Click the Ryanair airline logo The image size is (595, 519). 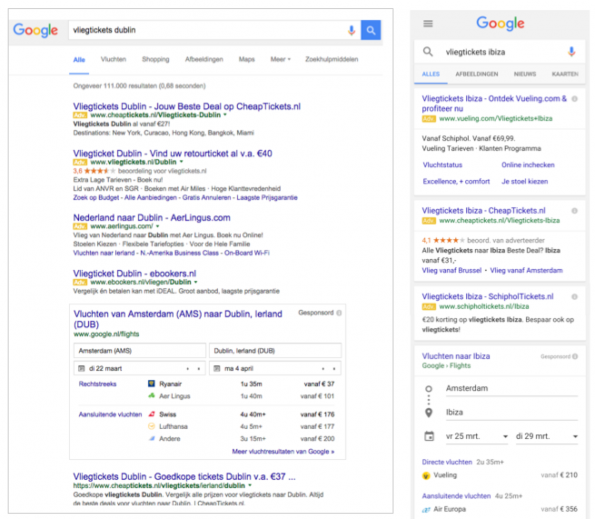(x=151, y=384)
